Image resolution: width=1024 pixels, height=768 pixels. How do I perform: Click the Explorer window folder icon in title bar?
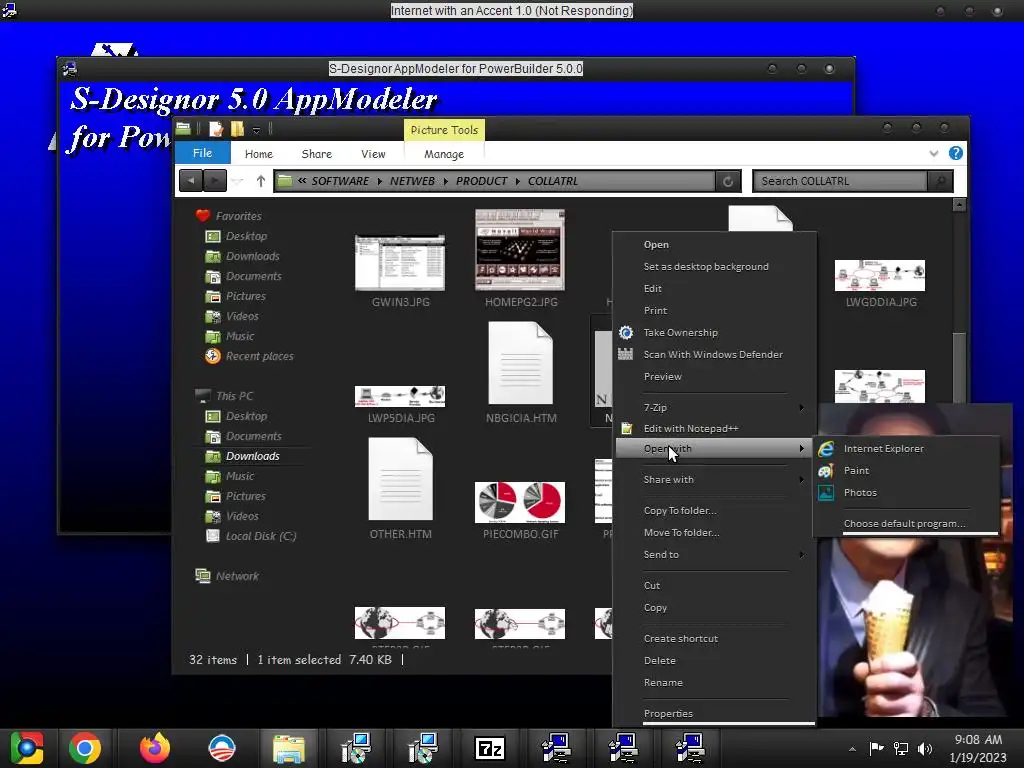[x=184, y=129]
